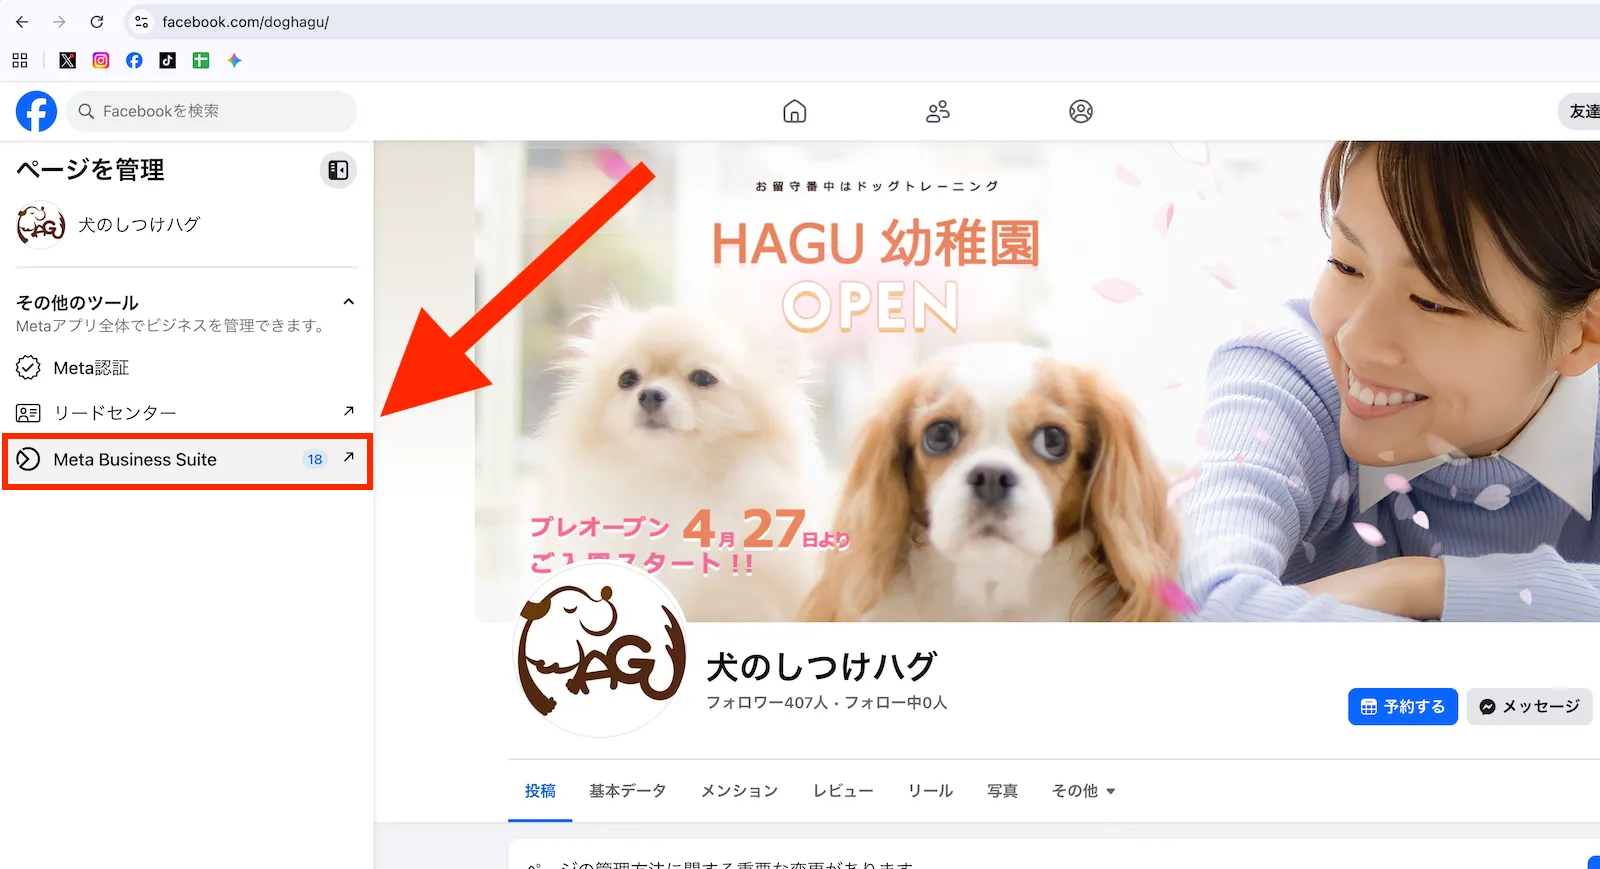Screen dimensions: 1600x869
Task: Collapse その他のツール section chevron
Action: [348, 302]
